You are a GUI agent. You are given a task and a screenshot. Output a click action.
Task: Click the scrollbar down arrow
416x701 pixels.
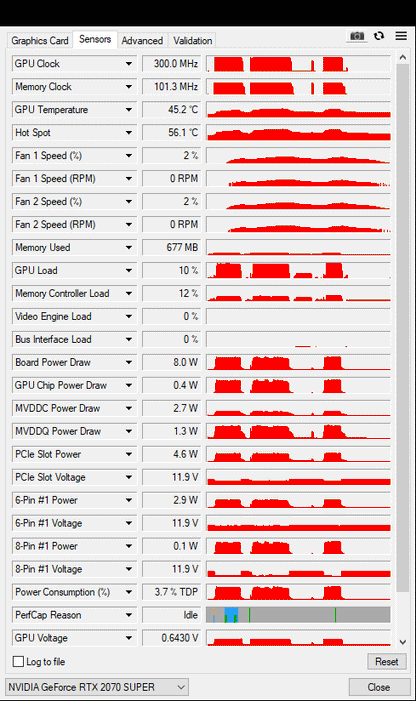403,642
